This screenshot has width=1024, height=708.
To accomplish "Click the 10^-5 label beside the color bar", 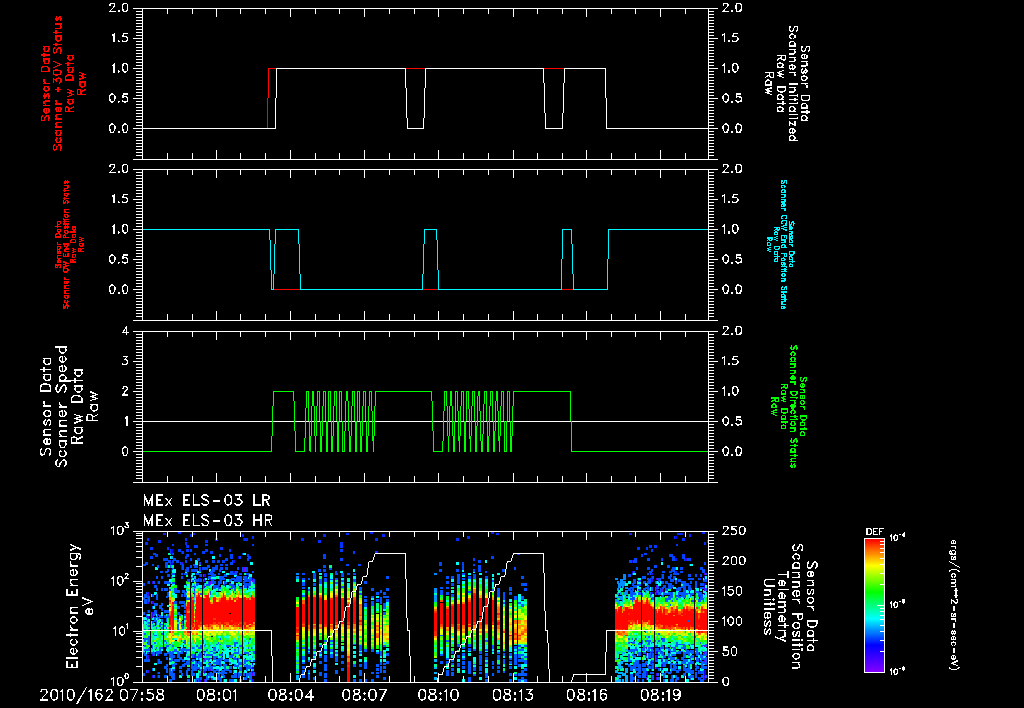I will coord(897,605).
